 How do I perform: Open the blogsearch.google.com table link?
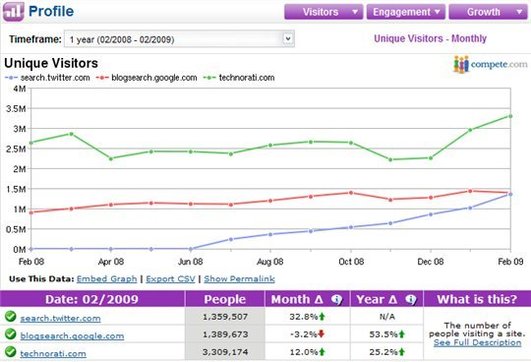point(72,336)
